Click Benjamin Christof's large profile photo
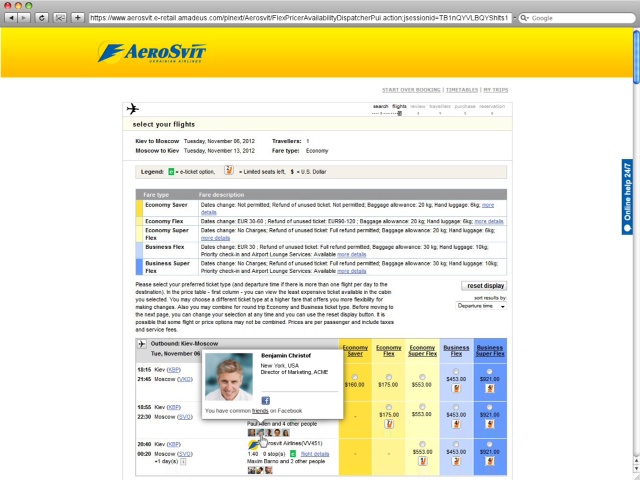 [x=229, y=377]
